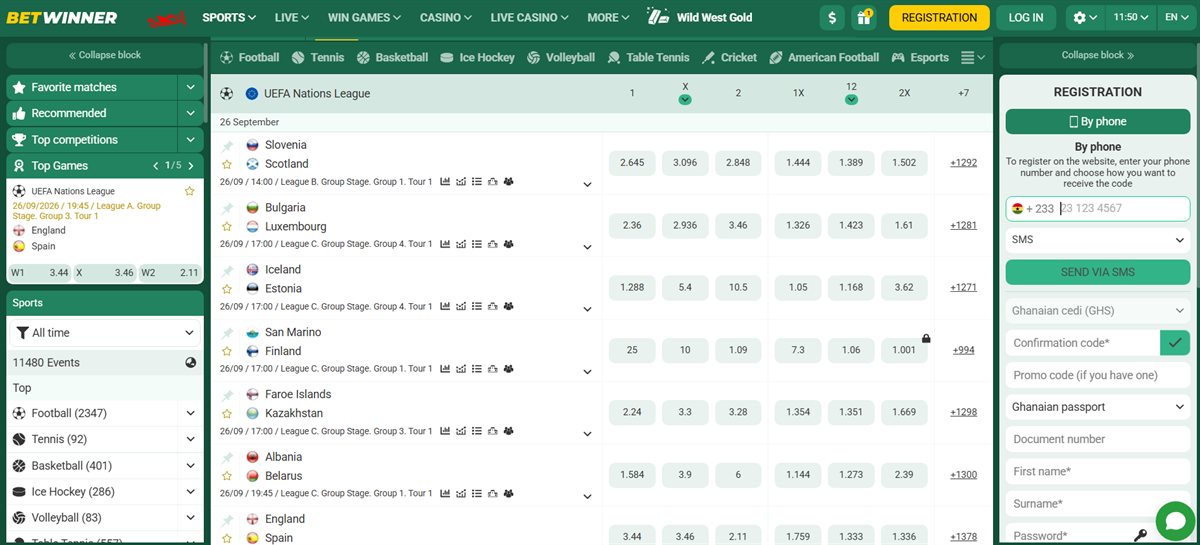
Task: Open the CASINO top menu
Action: 446,17
